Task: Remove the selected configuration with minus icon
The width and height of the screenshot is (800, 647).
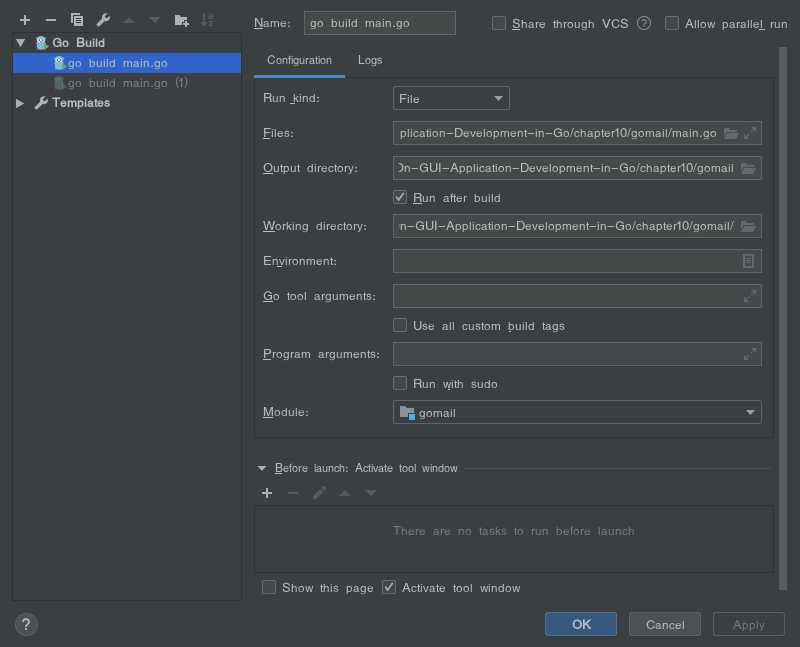Action: pos(51,20)
